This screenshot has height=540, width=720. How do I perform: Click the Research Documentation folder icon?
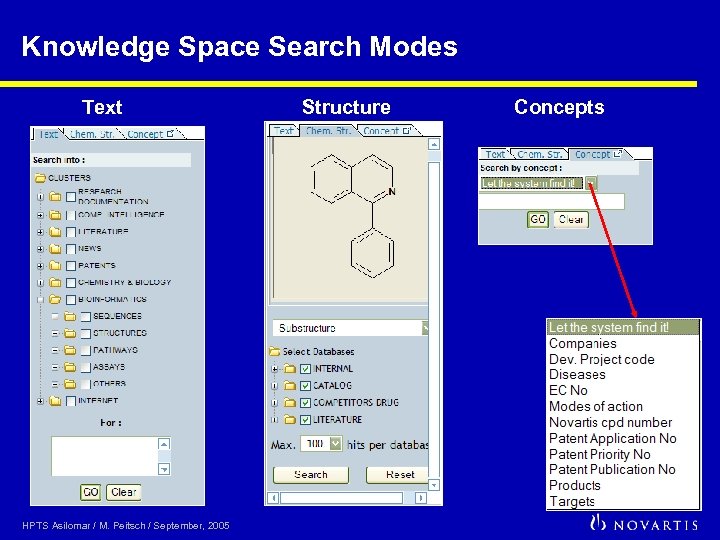[x=55, y=197]
